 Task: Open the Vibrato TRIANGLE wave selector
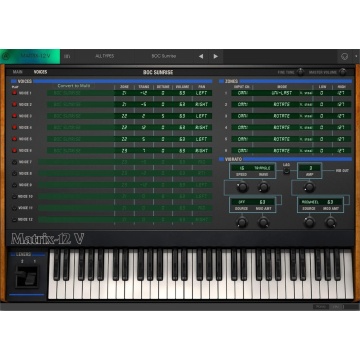click(x=263, y=168)
